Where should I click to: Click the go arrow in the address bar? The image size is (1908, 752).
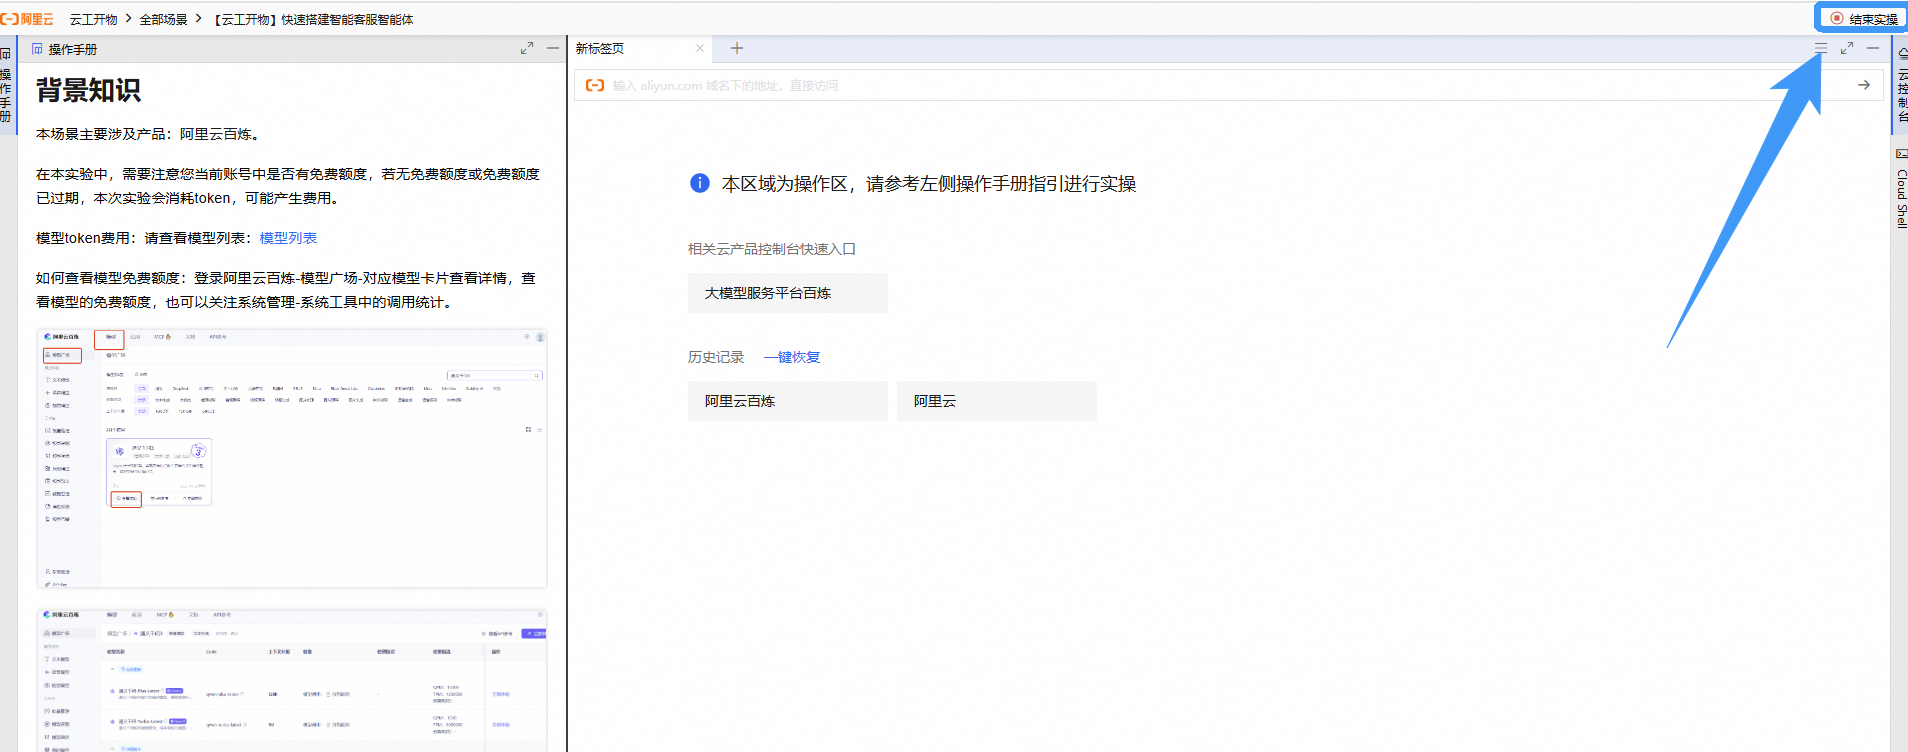pos(1864,85)
